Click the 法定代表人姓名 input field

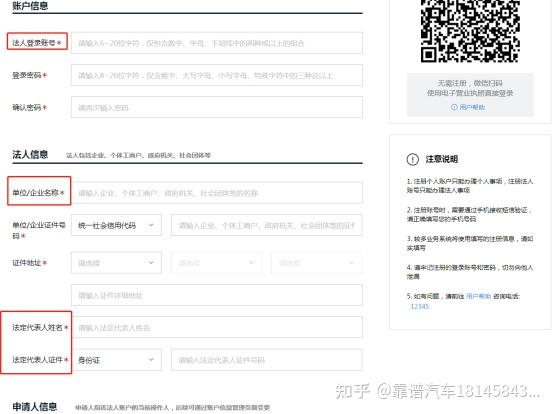217,327
